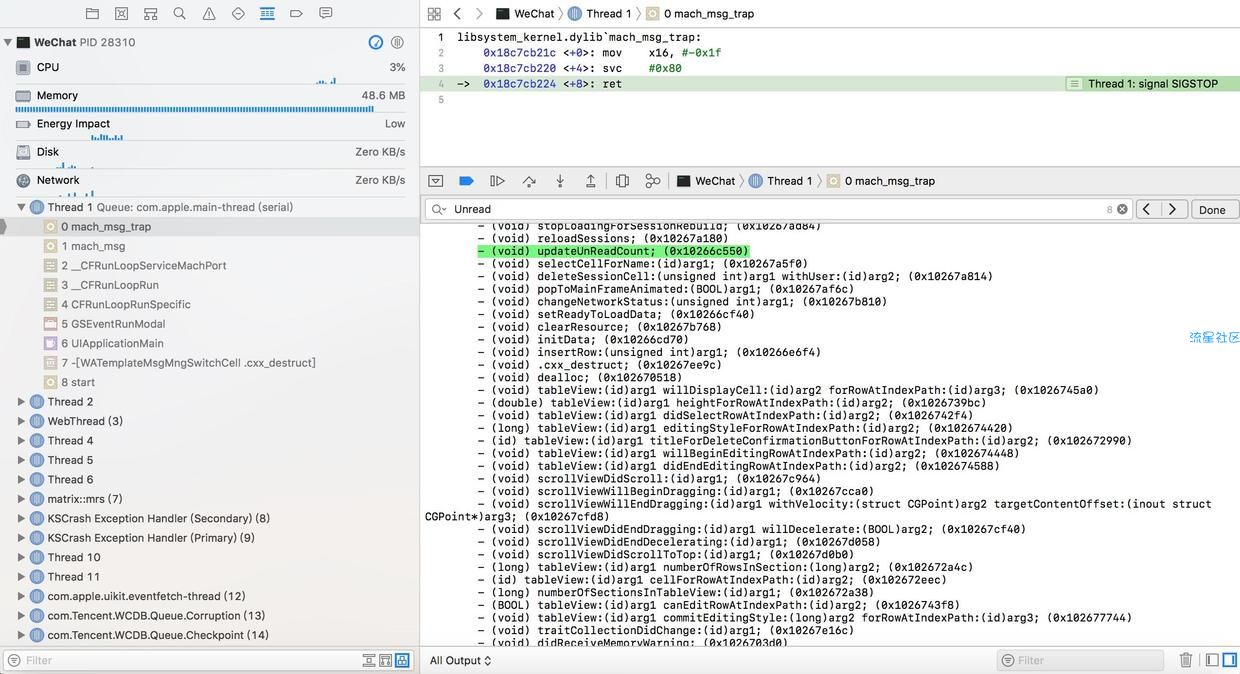
Task: Go back in editor history
Action: (x=457, y=14)
